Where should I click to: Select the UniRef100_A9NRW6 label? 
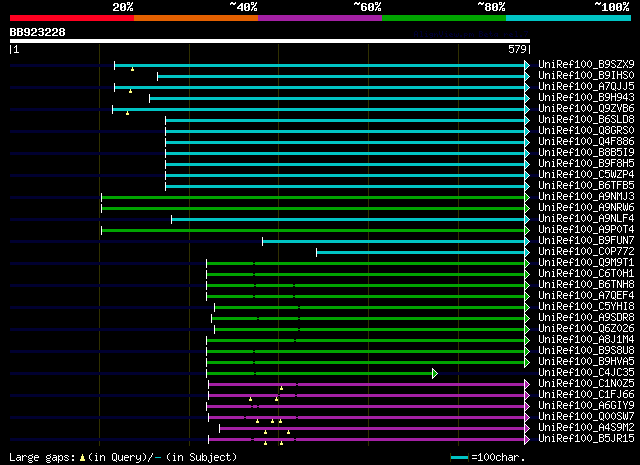point(586,208)
